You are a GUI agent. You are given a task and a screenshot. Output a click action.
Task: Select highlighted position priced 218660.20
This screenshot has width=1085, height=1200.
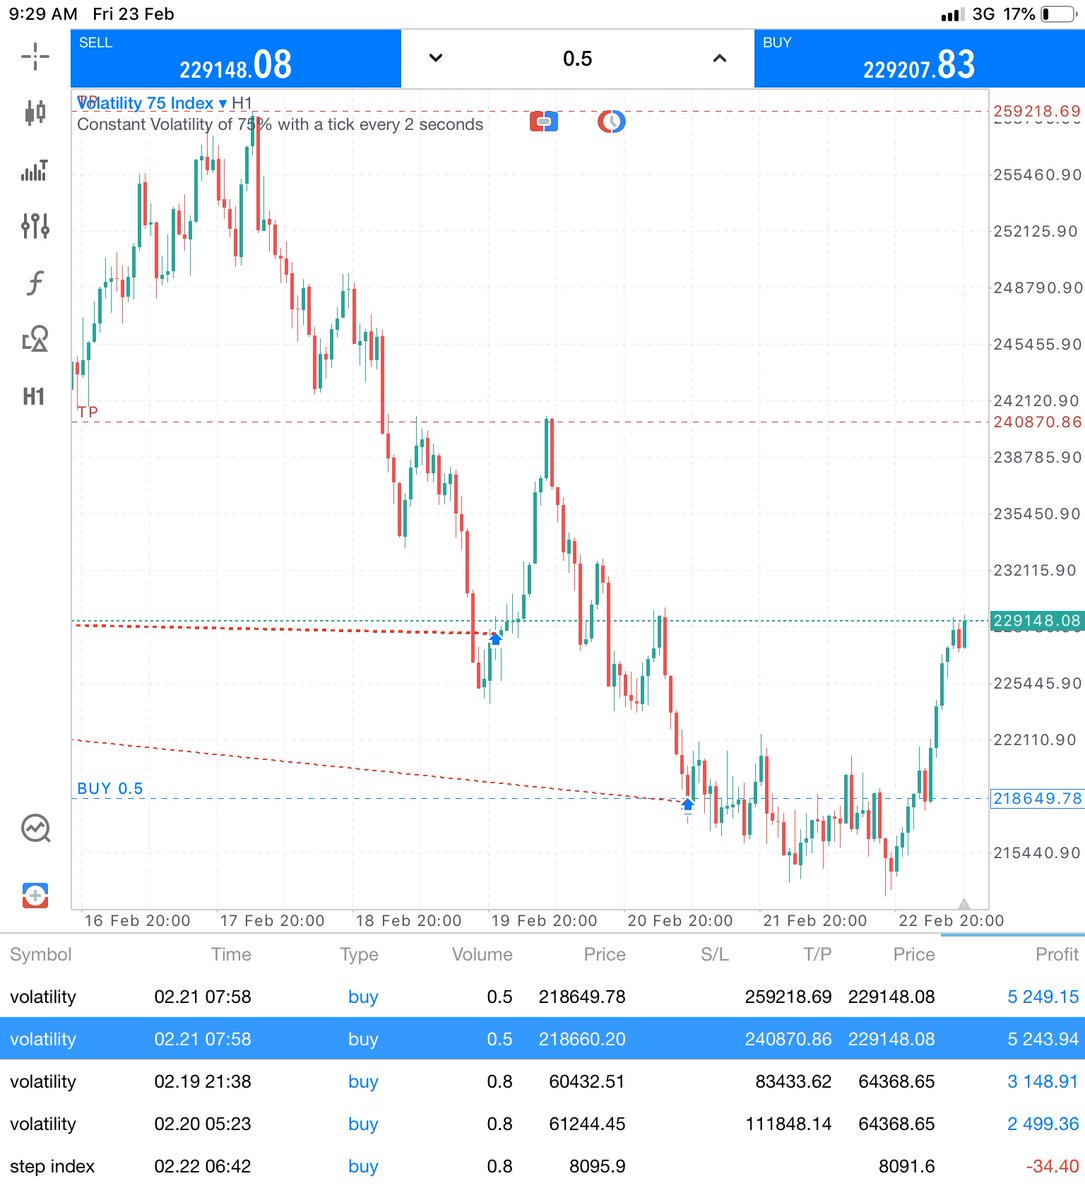(x=542, y=1039)
